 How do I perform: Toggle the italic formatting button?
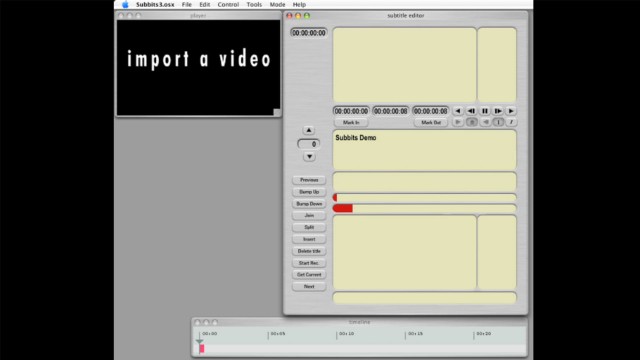pos(511,122)
